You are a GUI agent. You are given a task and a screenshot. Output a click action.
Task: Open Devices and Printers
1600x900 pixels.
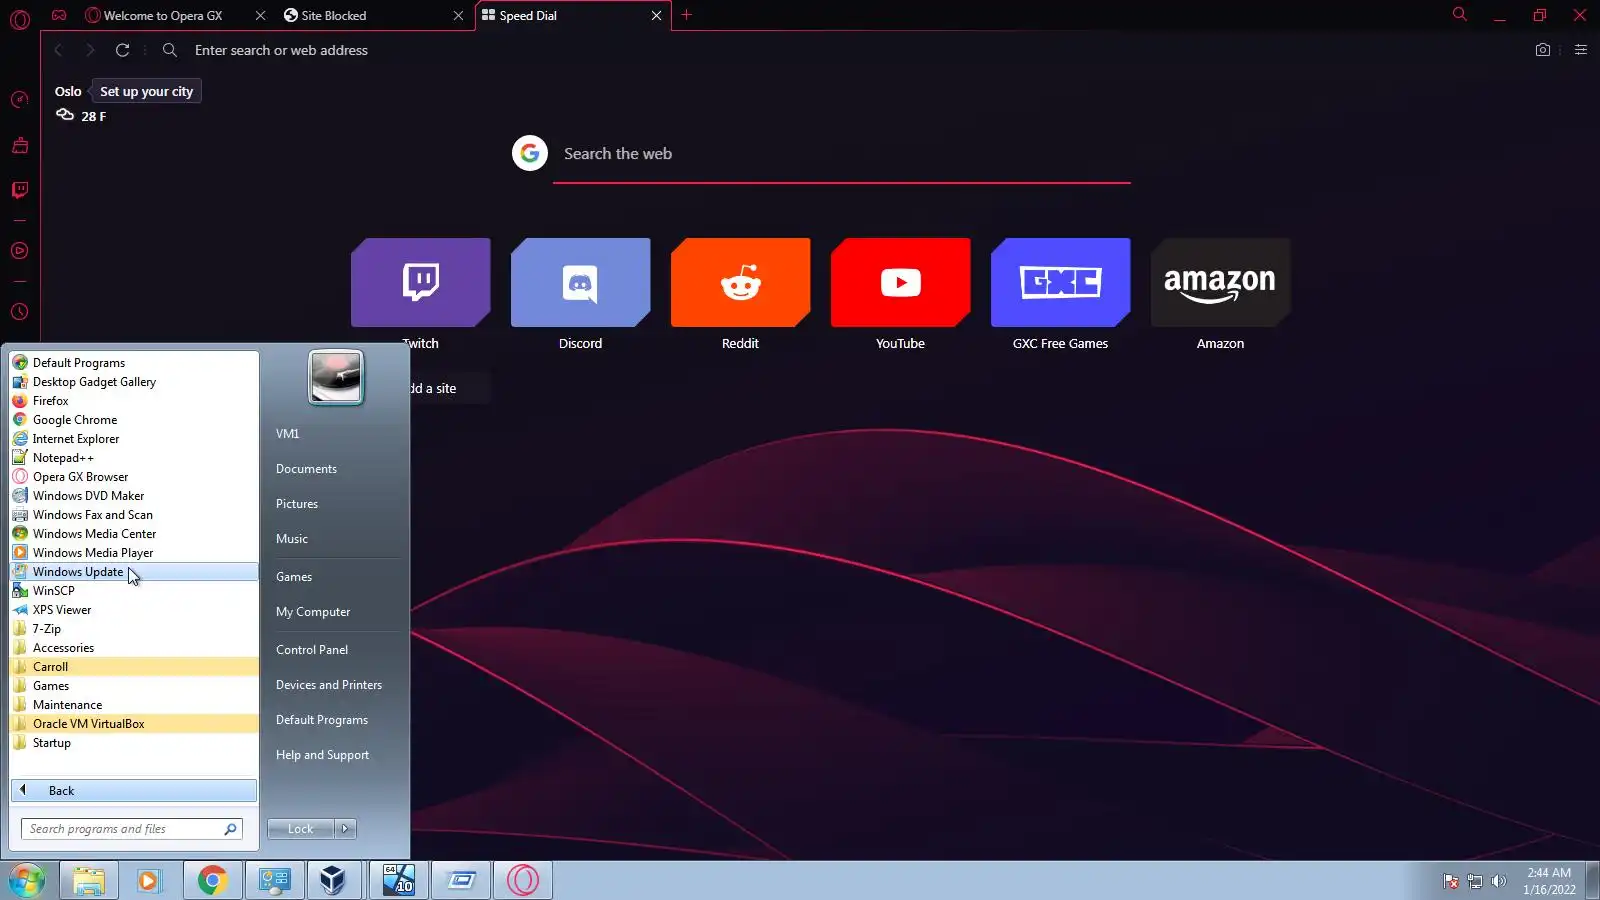(x=329, y=685)
